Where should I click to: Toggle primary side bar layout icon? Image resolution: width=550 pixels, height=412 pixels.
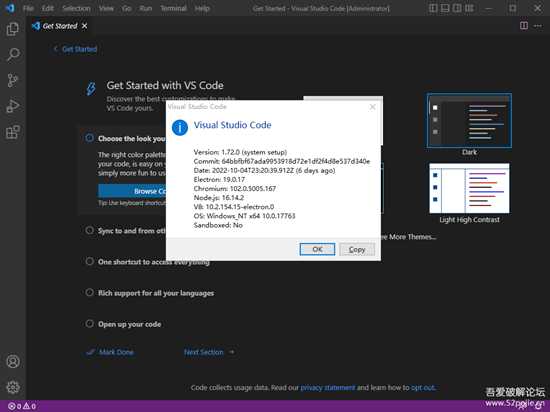(433, 8)
